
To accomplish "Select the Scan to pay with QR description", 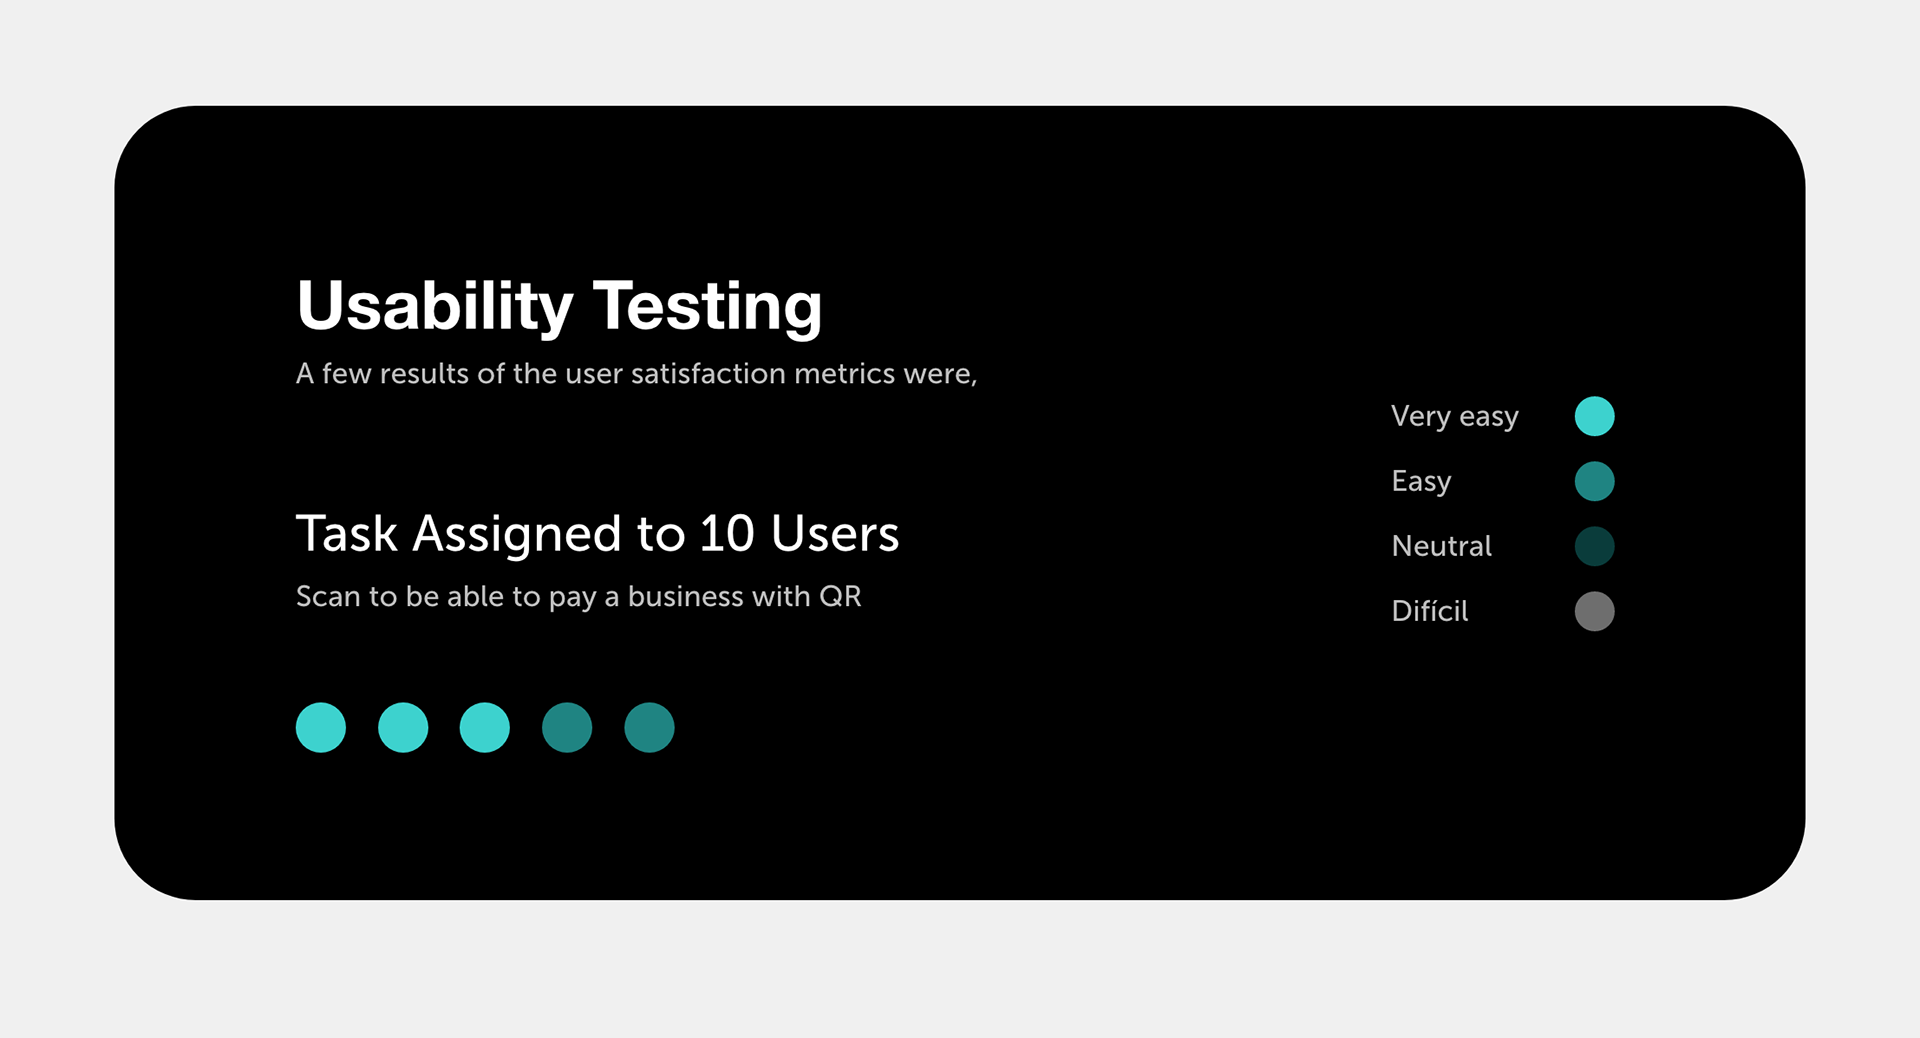I will (x=578, y=597).
